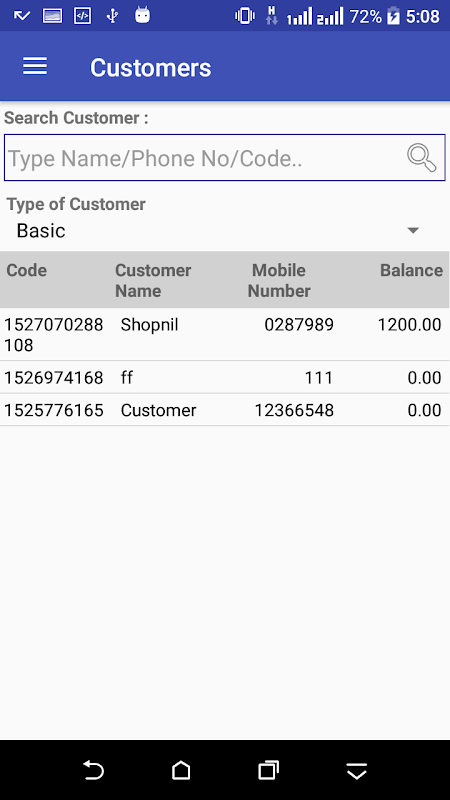The width and height of the screenshot is (450, 800).
Task: Select the Basic customer type spinner
Action: (224, 231)
